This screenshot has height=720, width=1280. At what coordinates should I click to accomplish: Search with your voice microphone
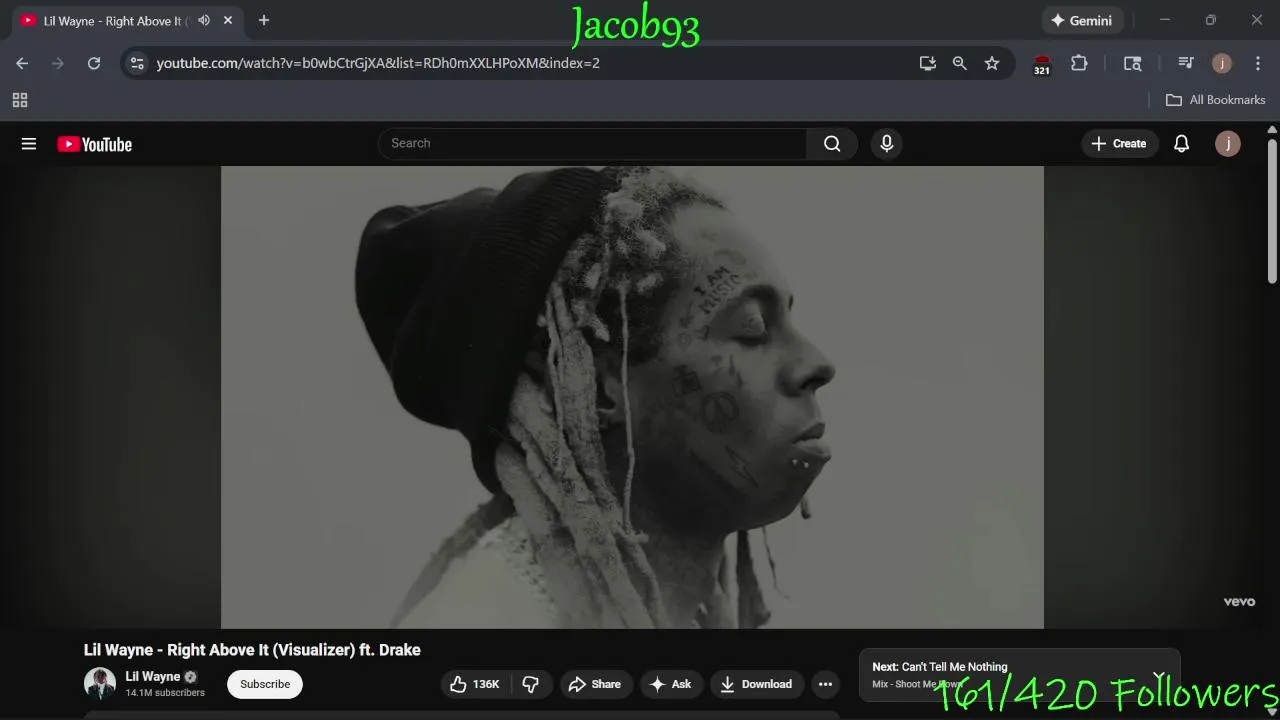(886, 143)
